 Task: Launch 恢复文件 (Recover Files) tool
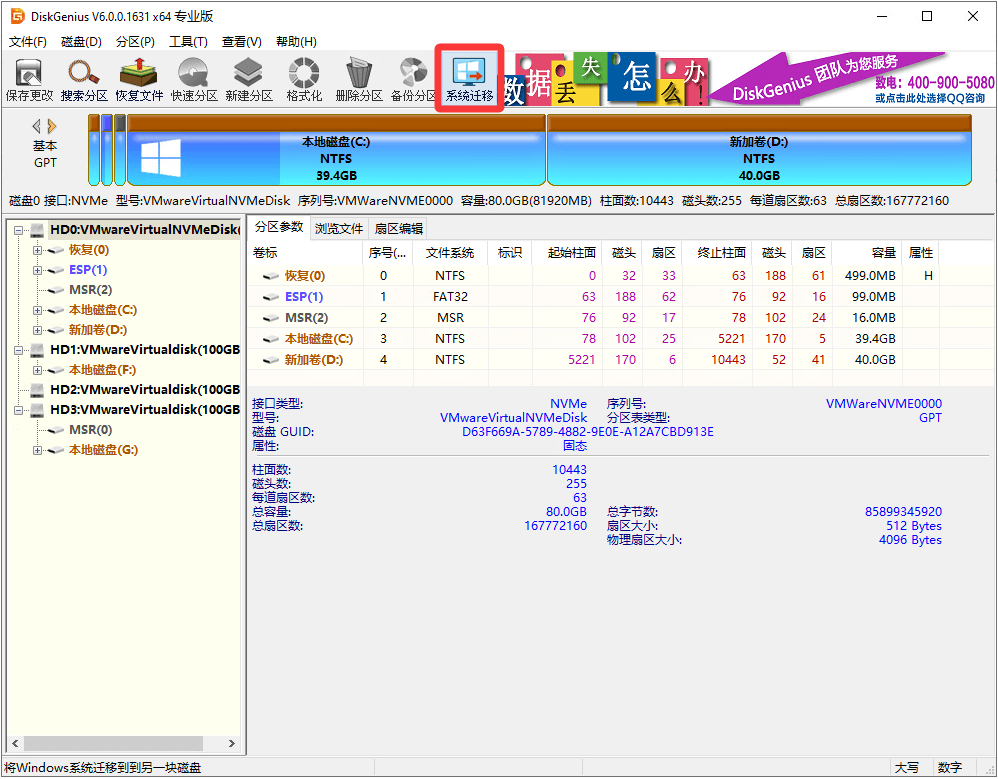point(137,77)
